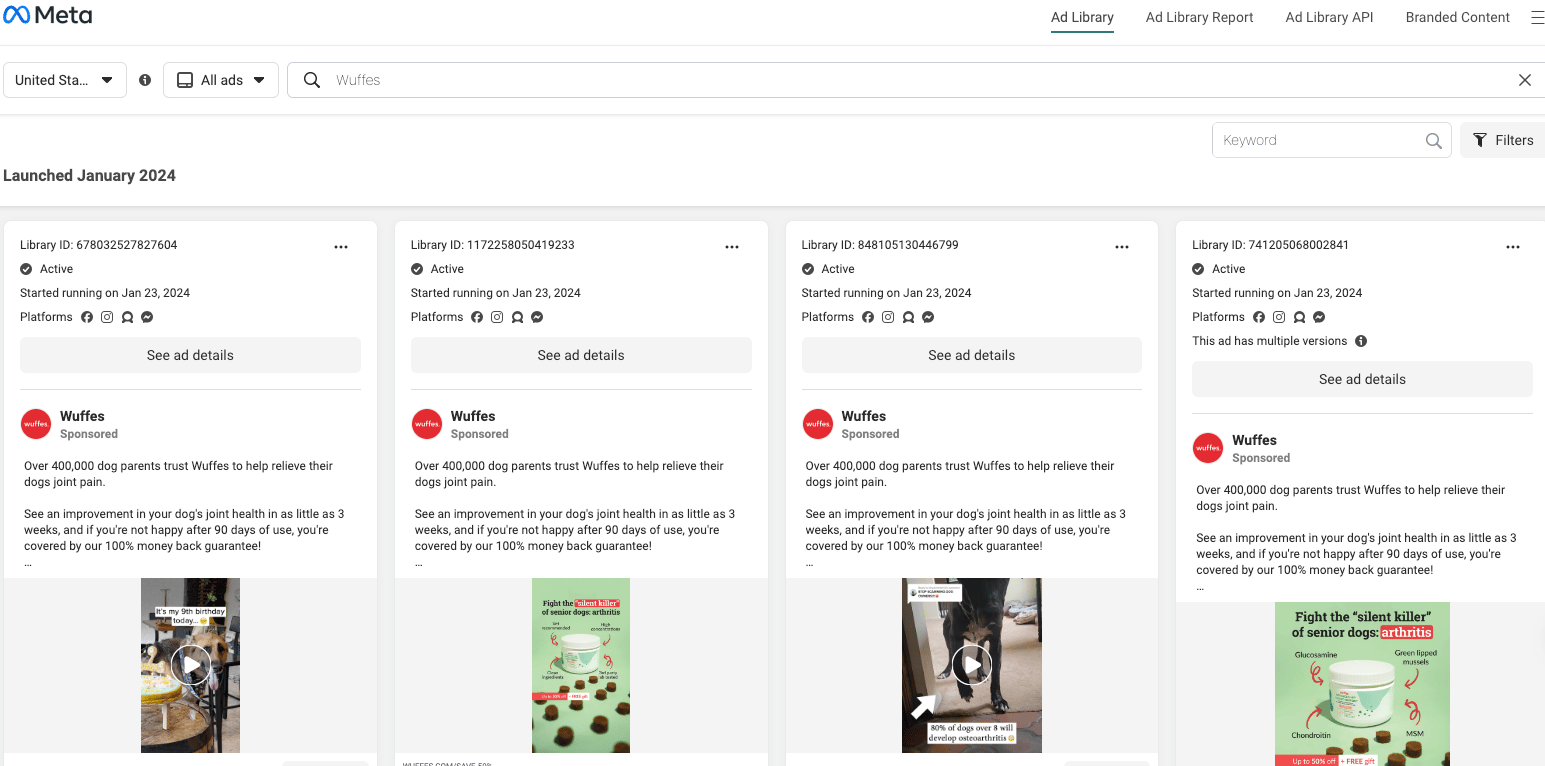The image size is (1545, 766).
Task: Click Wuffes page name on ad 848105130446799
Action: pos(864,416)
